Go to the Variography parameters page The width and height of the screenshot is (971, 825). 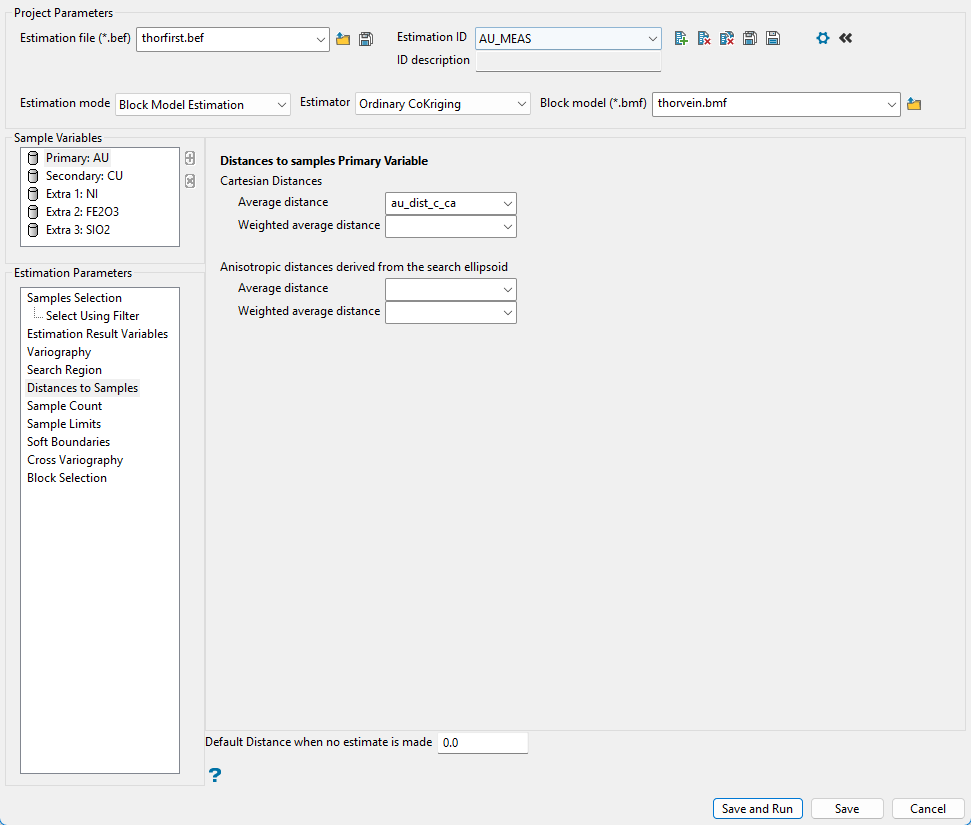59,352
